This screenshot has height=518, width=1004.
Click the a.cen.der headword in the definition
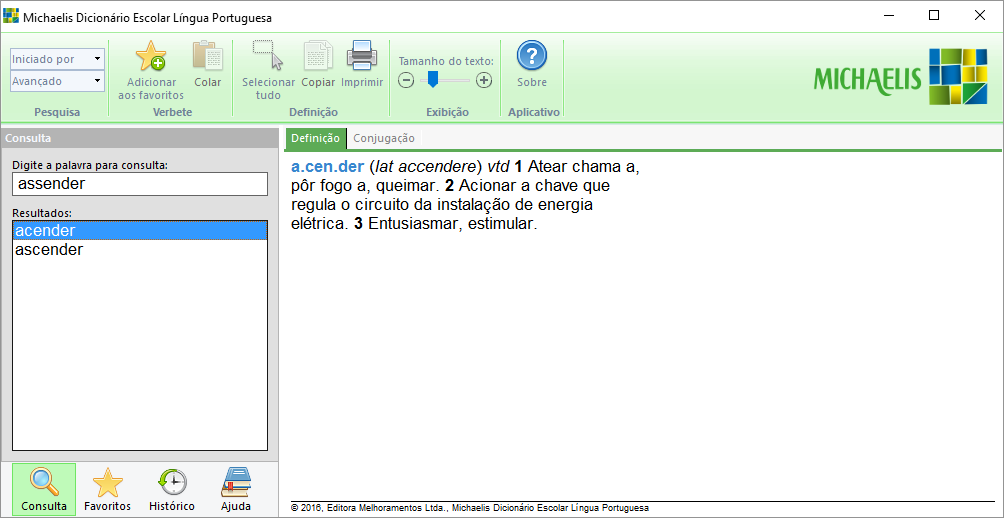327,167
